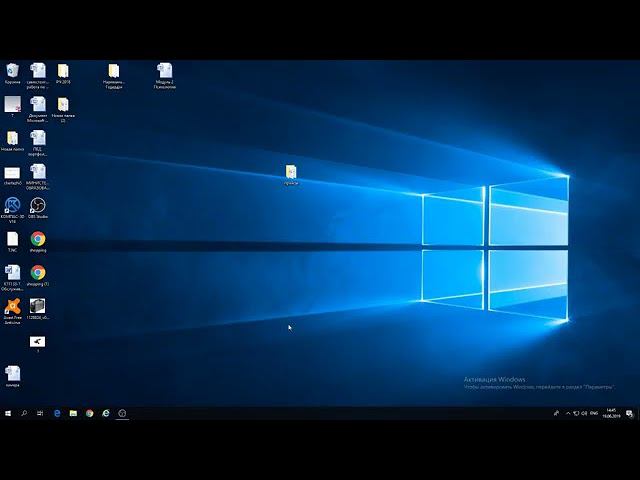The width and height of the screenshot is (640, 480).
Task: Open the volume control in tray
Action: (584, 413)
